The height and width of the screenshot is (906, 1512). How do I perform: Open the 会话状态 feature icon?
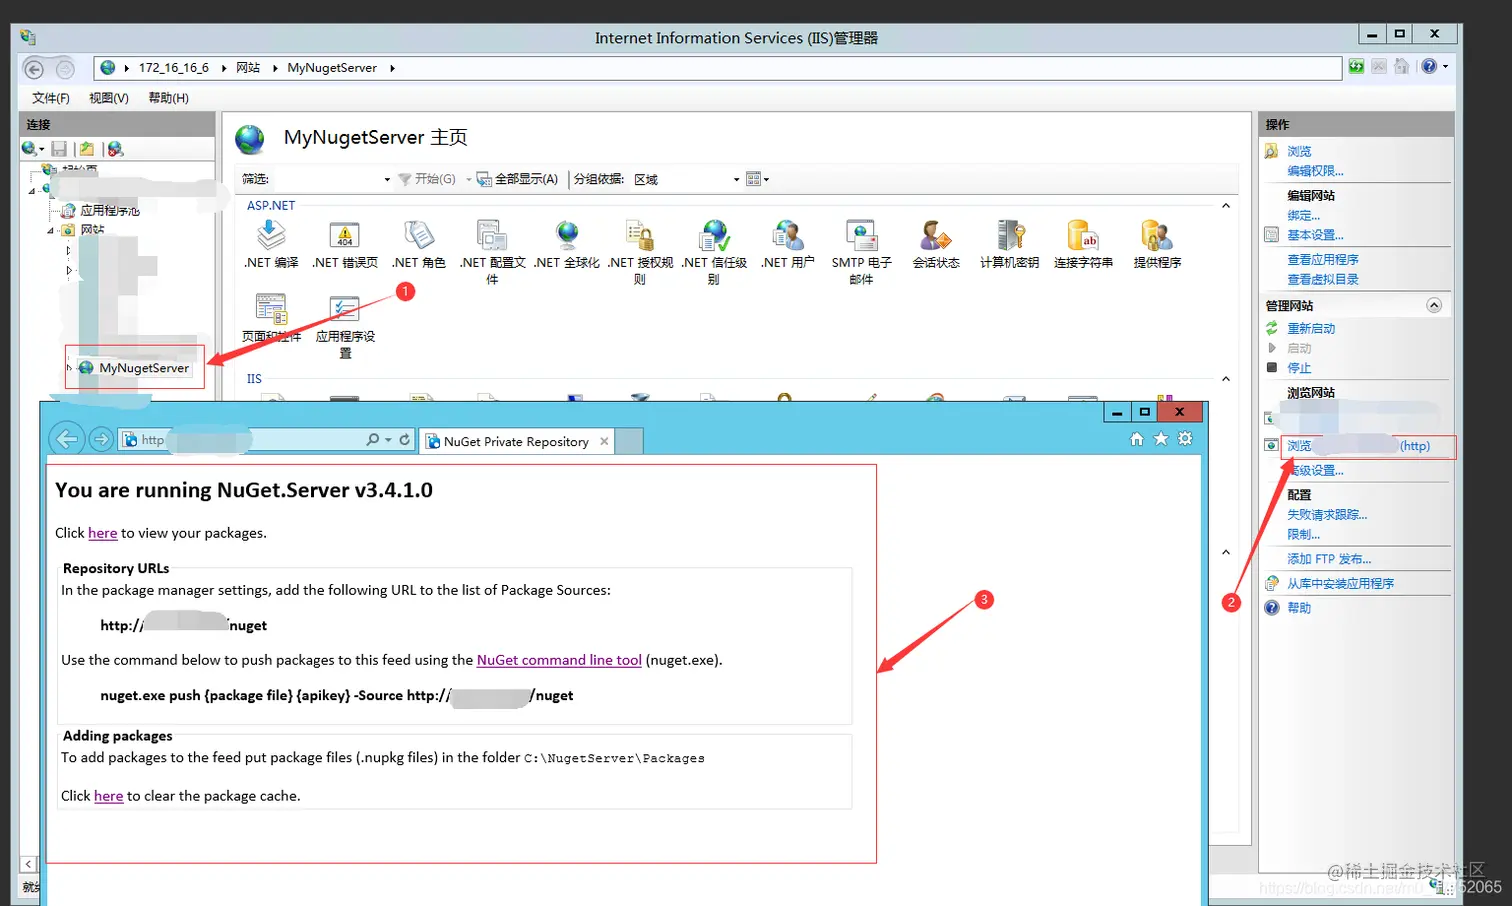[936, 235]
